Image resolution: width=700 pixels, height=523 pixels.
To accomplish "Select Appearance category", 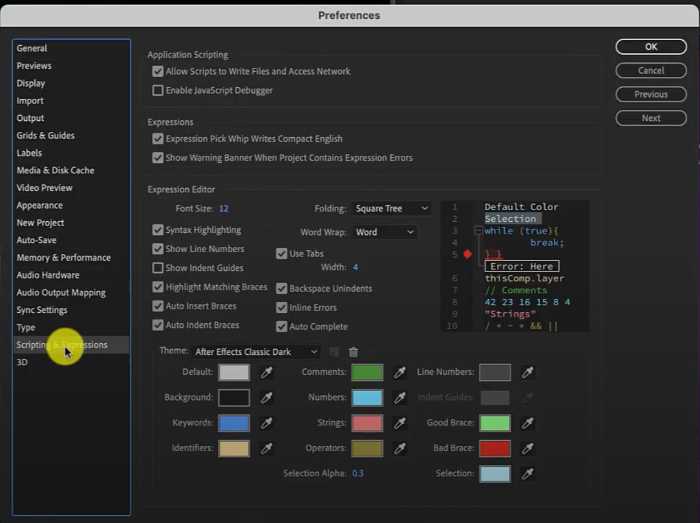I will coord(40,205).
